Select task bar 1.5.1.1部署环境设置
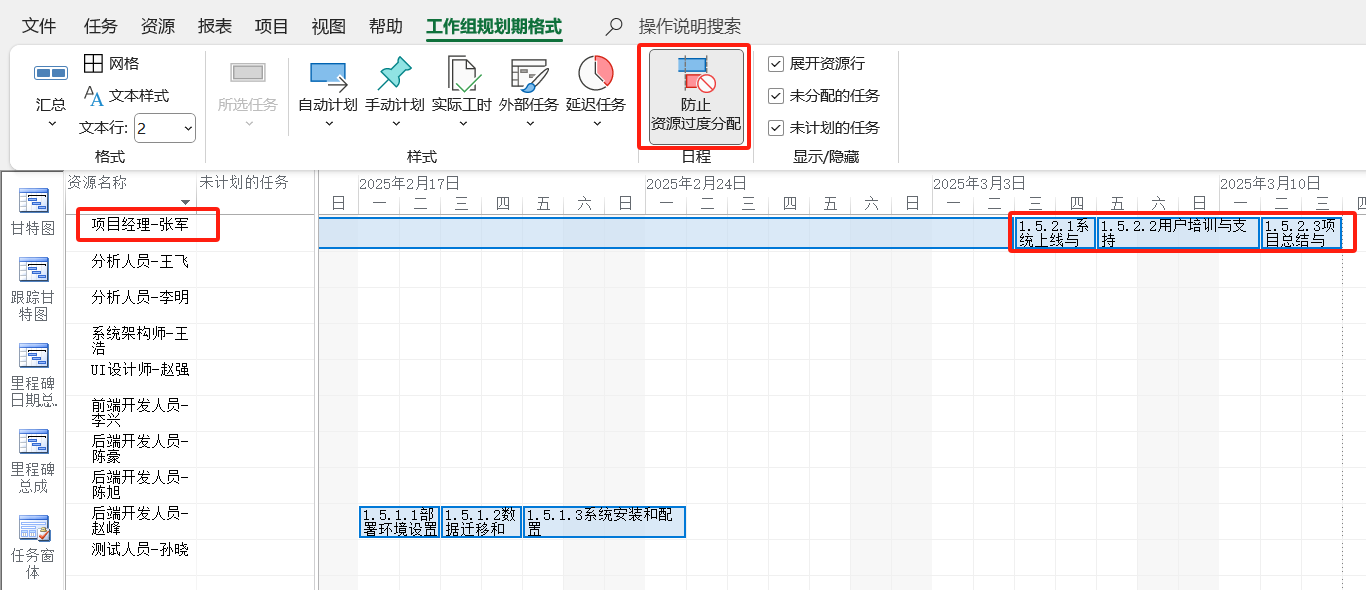Screen dimensions: 1366x590 pos(399,522)
